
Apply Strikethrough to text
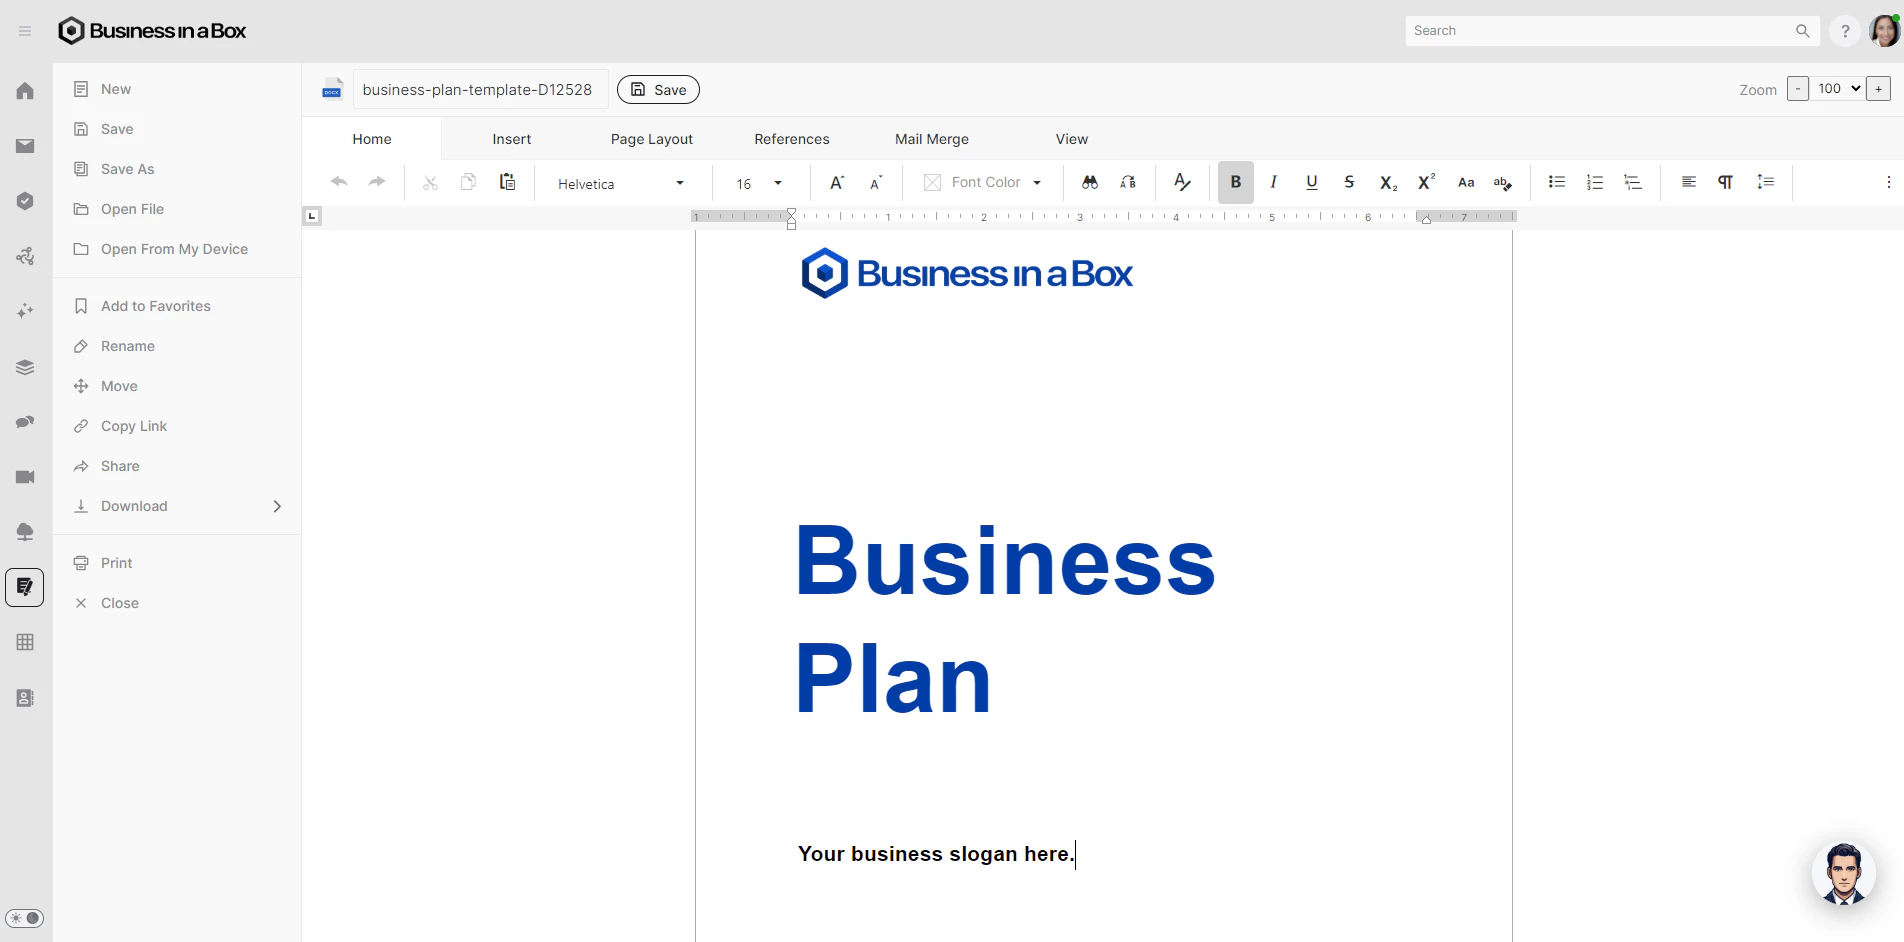point(1349,182)
